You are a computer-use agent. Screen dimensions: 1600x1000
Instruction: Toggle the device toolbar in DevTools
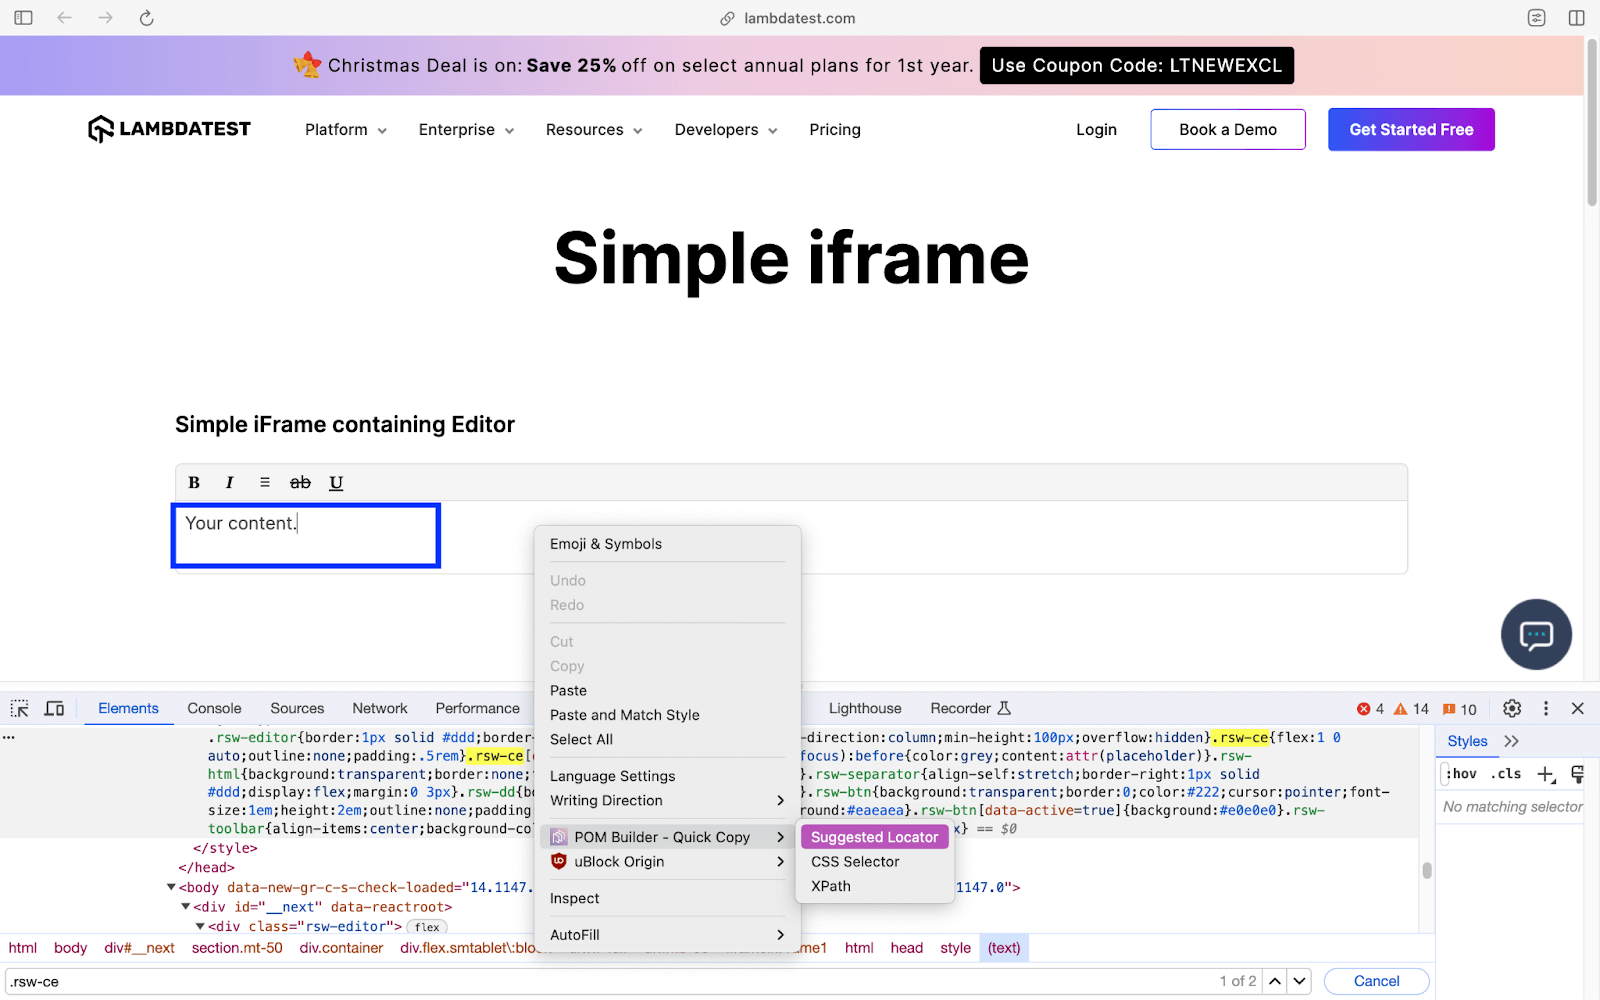coord(54,708)
